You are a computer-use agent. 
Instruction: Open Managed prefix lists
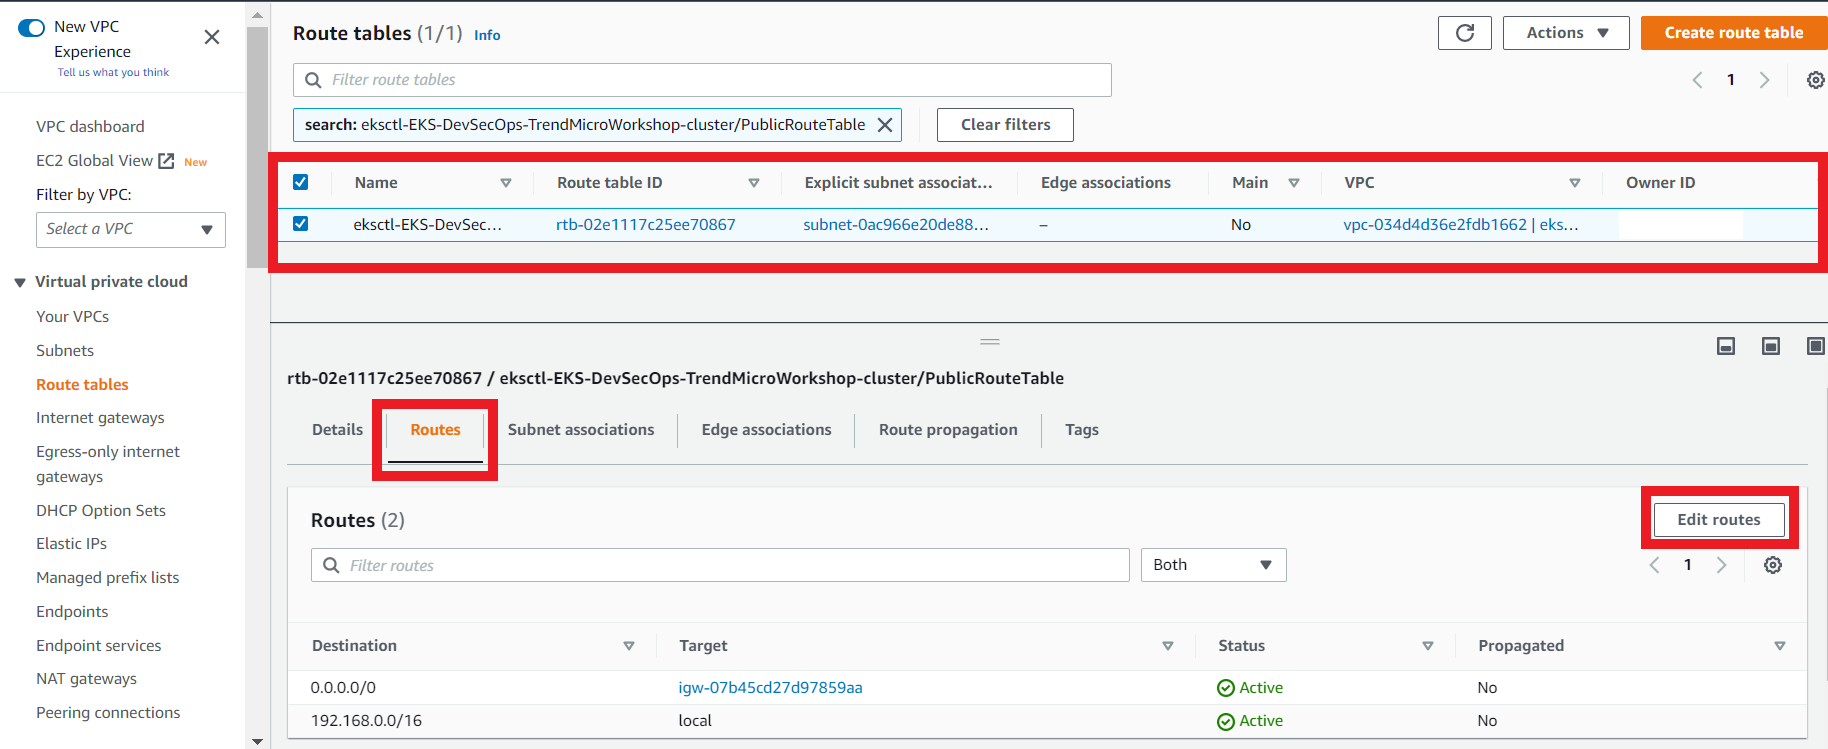(108, 577)
